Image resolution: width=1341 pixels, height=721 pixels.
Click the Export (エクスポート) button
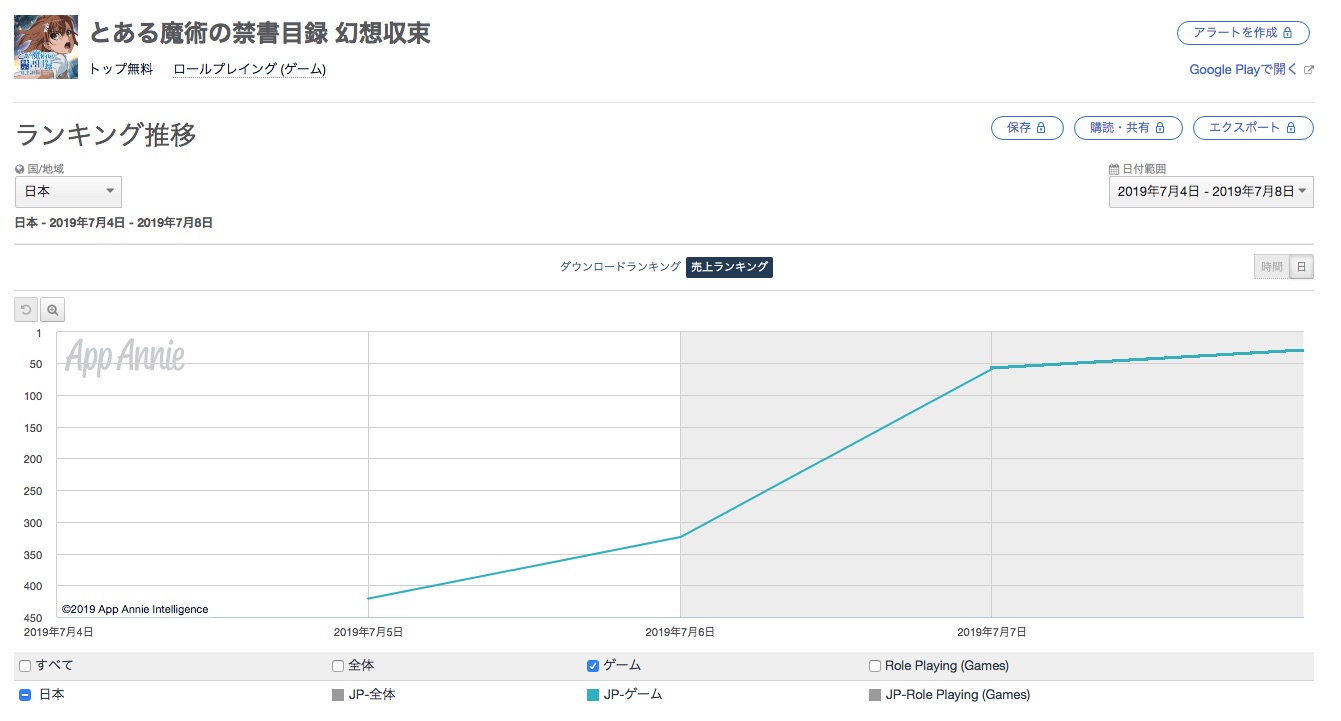tap(1253, 128)
